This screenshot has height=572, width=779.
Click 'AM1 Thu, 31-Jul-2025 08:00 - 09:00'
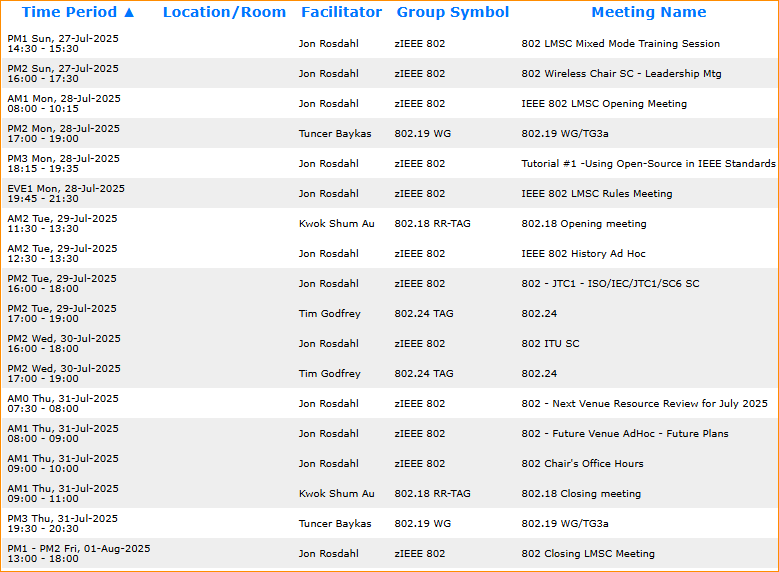(63, 433)
